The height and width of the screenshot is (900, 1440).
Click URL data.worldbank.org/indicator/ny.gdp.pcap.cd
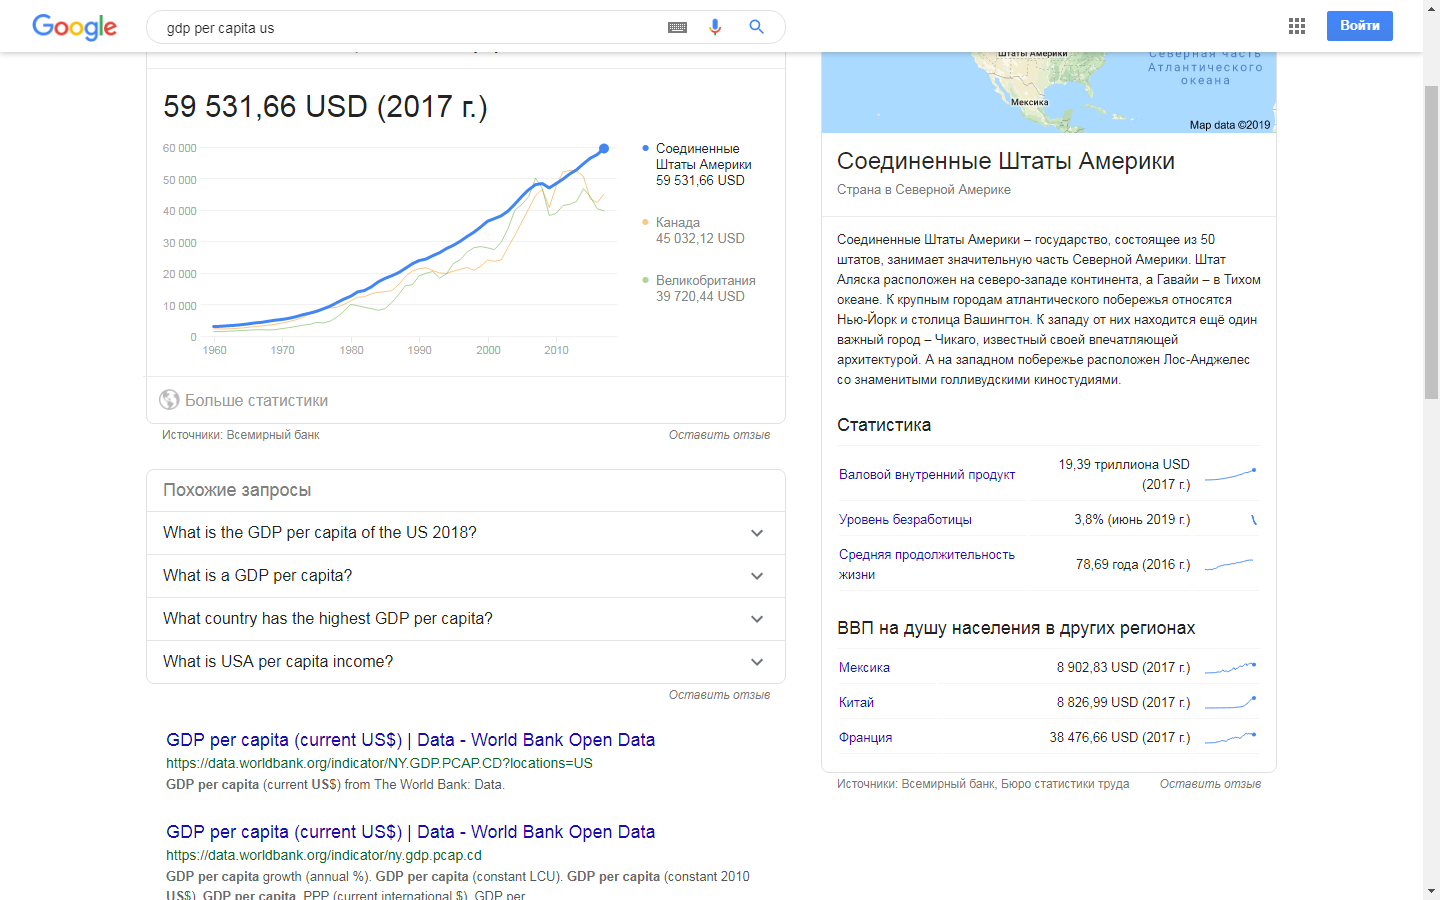coord(324,855)
